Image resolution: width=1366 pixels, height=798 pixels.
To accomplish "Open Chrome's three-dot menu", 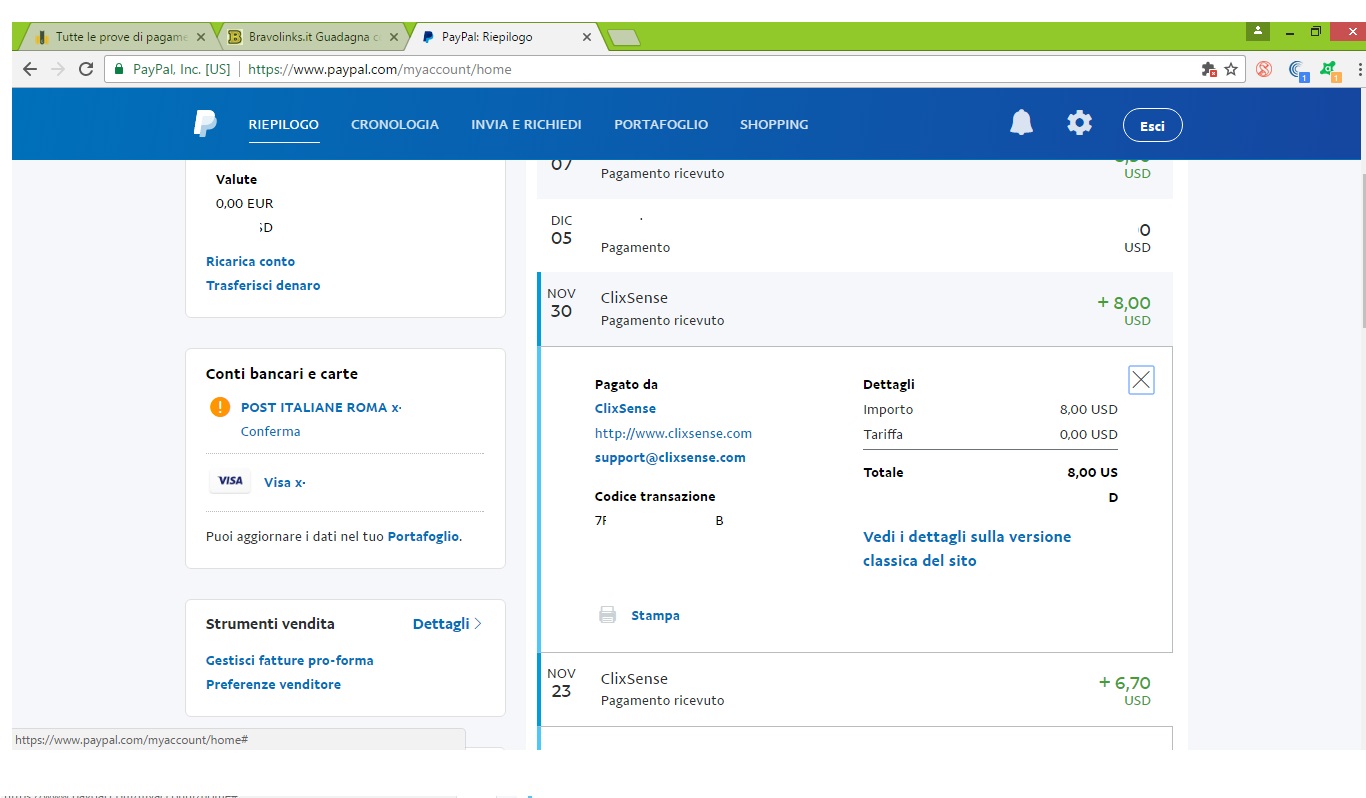I will (1360, 69).
